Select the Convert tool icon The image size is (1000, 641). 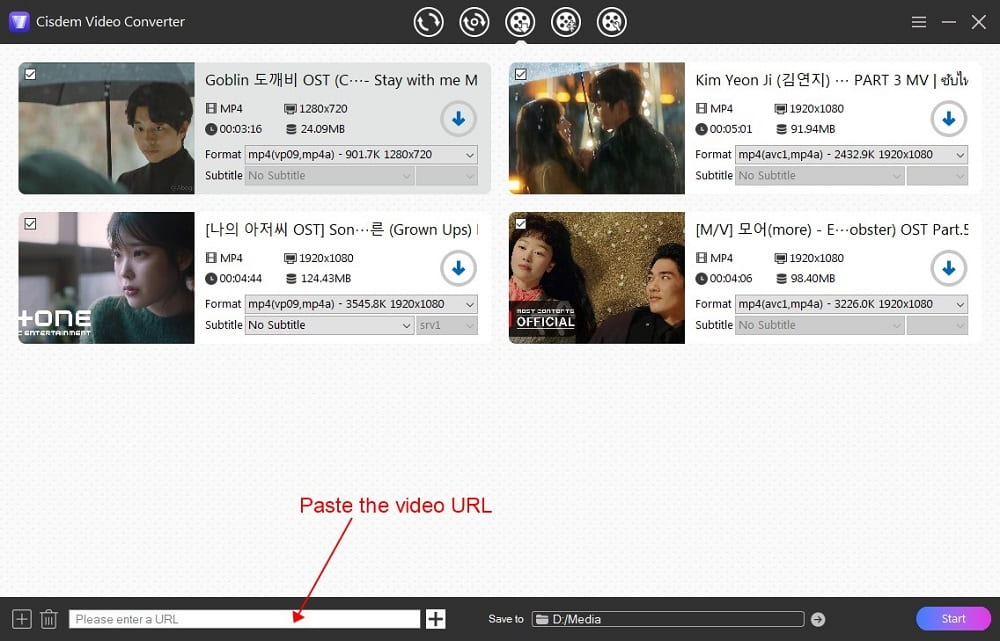pos(428,21)
